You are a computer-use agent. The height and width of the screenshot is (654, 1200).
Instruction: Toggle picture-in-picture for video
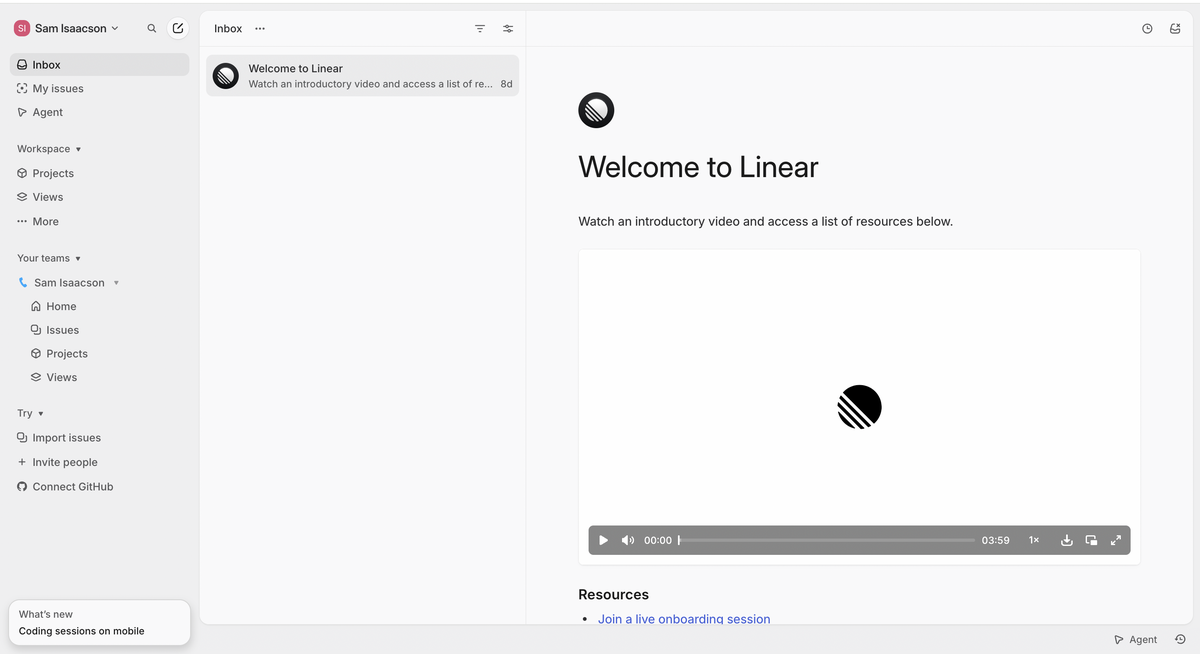coord(1091,540)
